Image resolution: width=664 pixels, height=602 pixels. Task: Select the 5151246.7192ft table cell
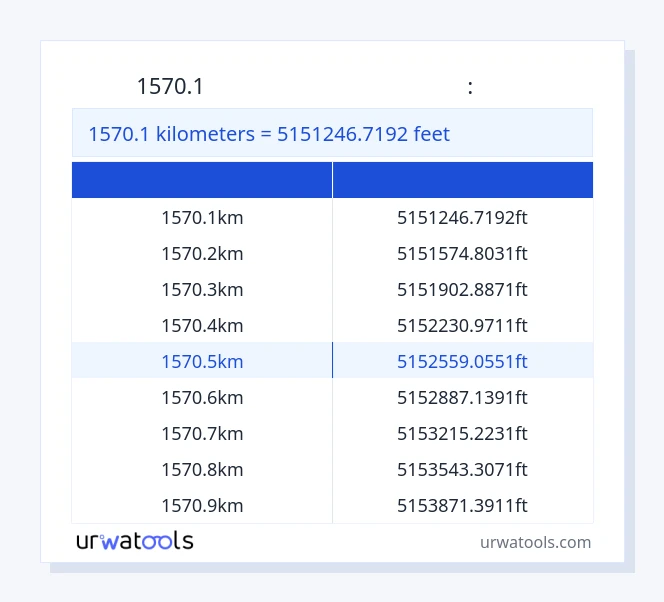point(462,217)
